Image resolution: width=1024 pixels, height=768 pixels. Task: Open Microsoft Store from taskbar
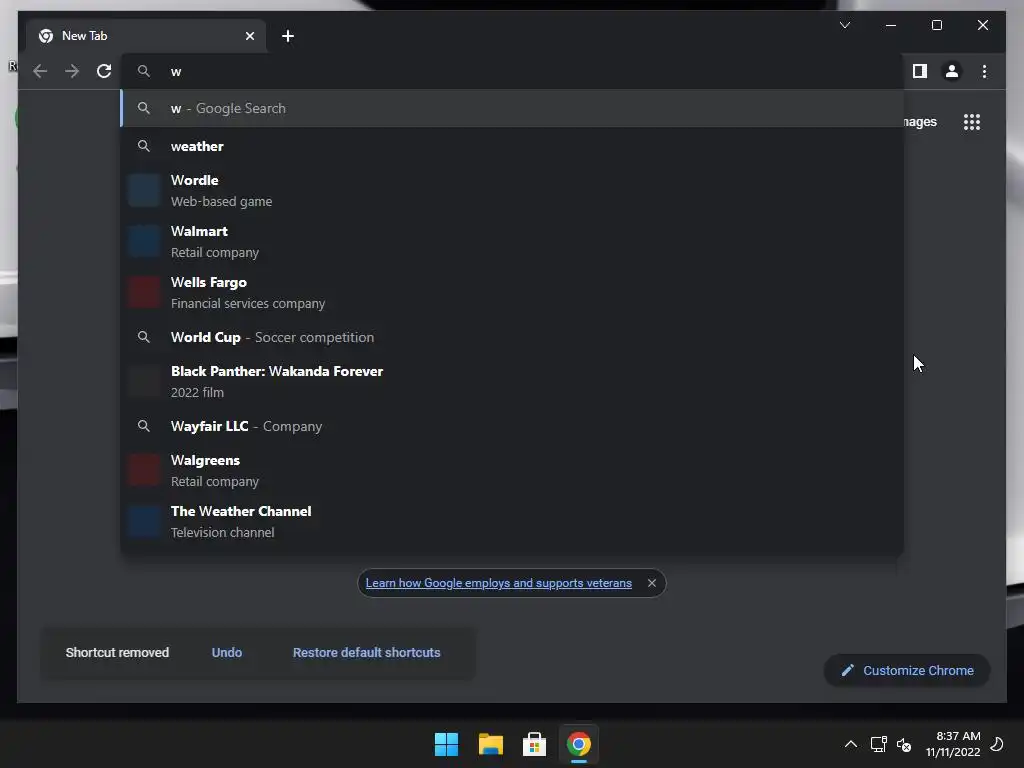(534, 744)
